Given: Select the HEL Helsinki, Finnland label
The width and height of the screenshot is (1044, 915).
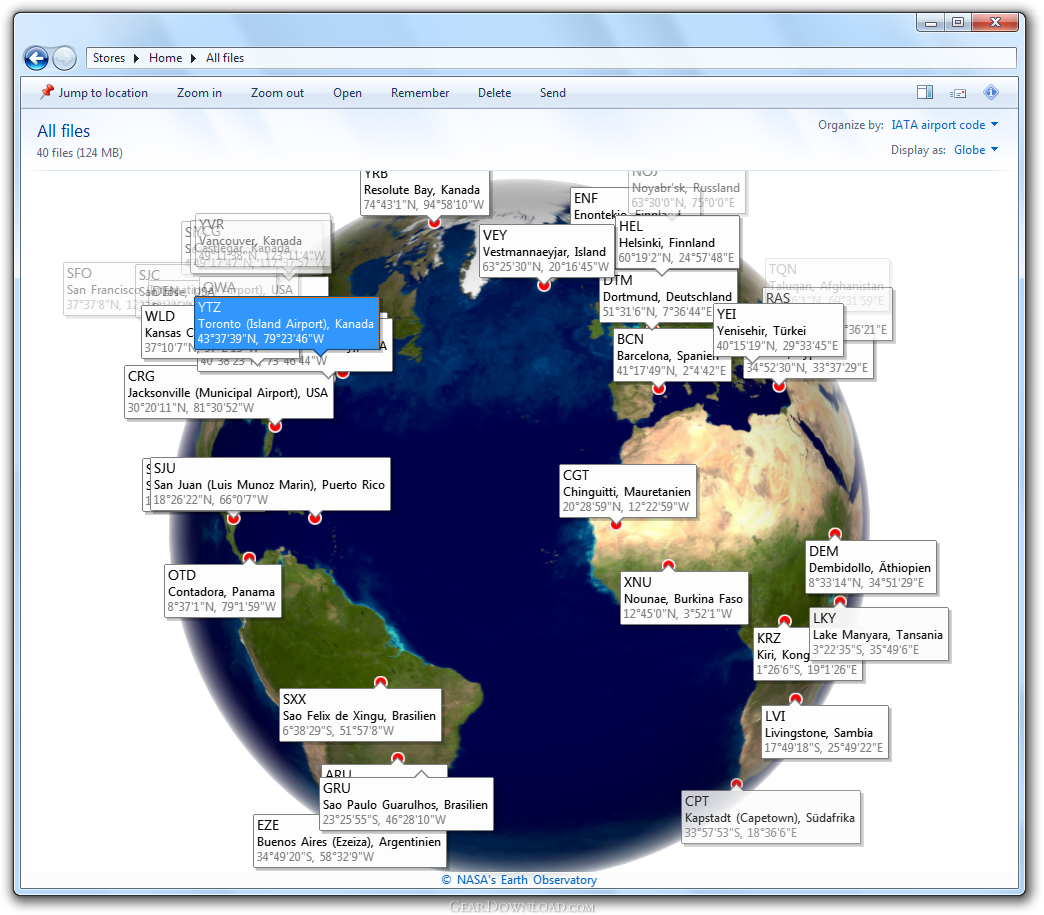Looking at the screenshot, I should (x=676, y=242).
